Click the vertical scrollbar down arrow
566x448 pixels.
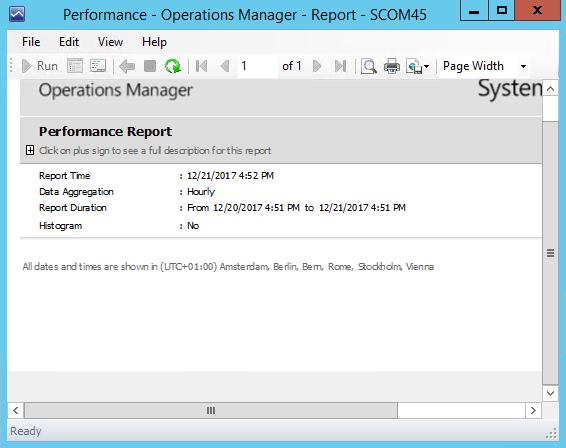(550, 393)
